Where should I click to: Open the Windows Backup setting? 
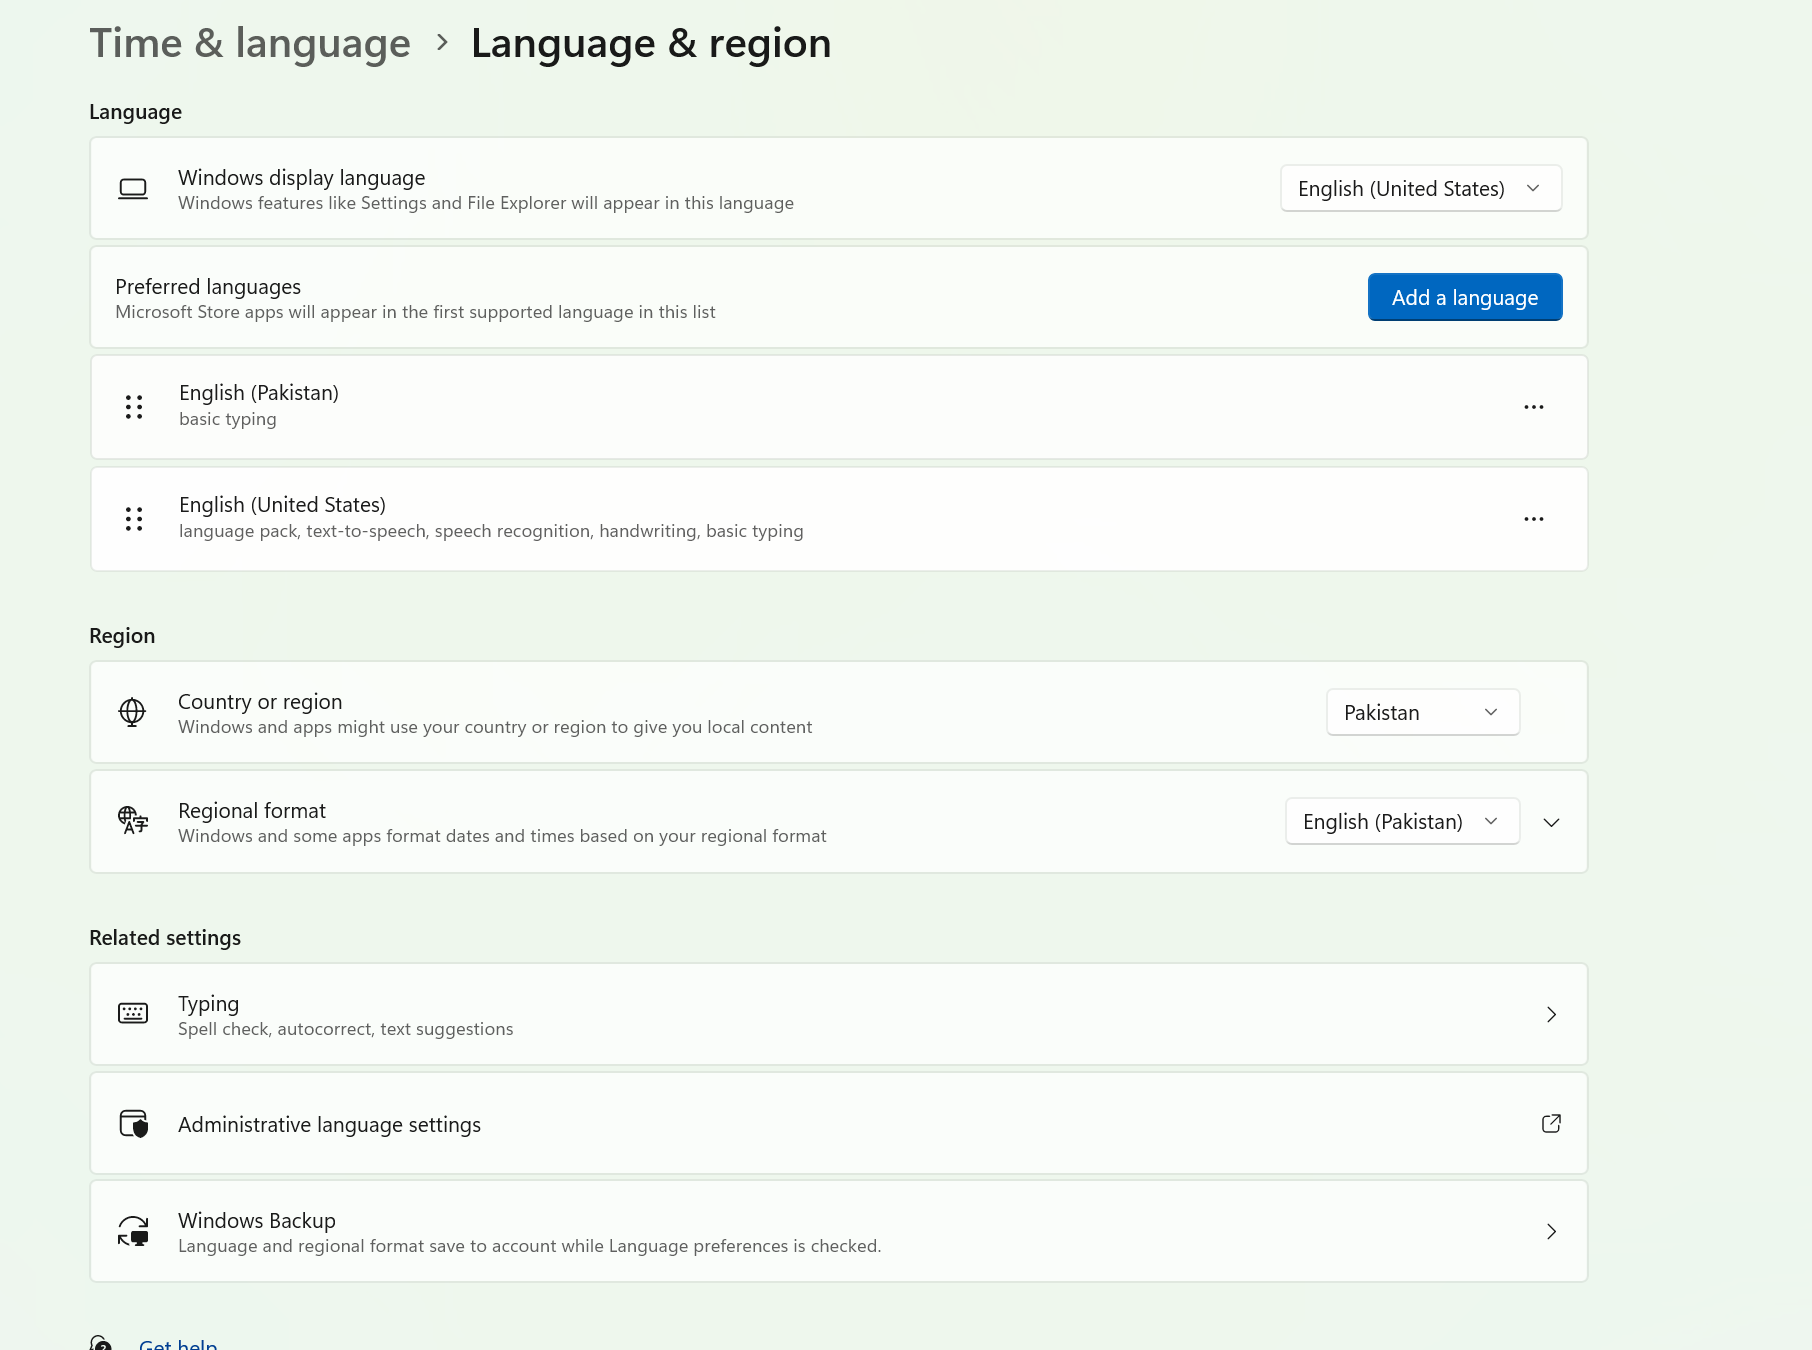839,1231
